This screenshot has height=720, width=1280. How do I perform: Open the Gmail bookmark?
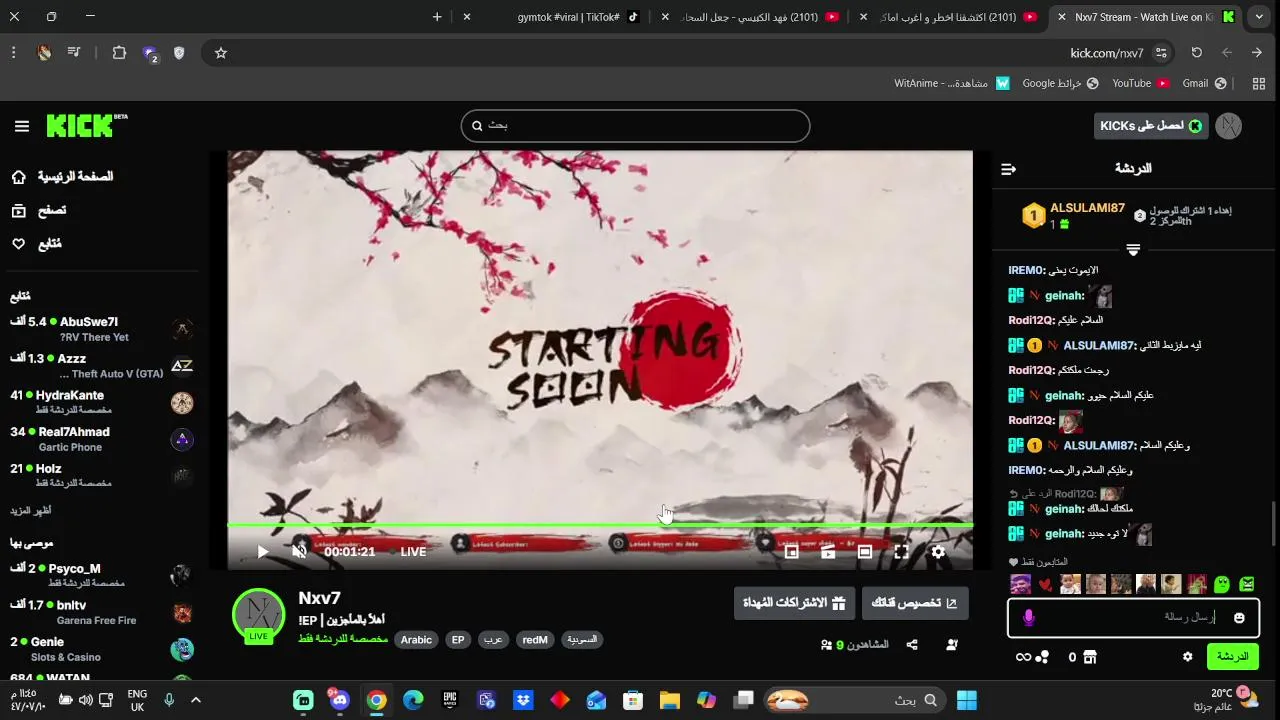1203,83
